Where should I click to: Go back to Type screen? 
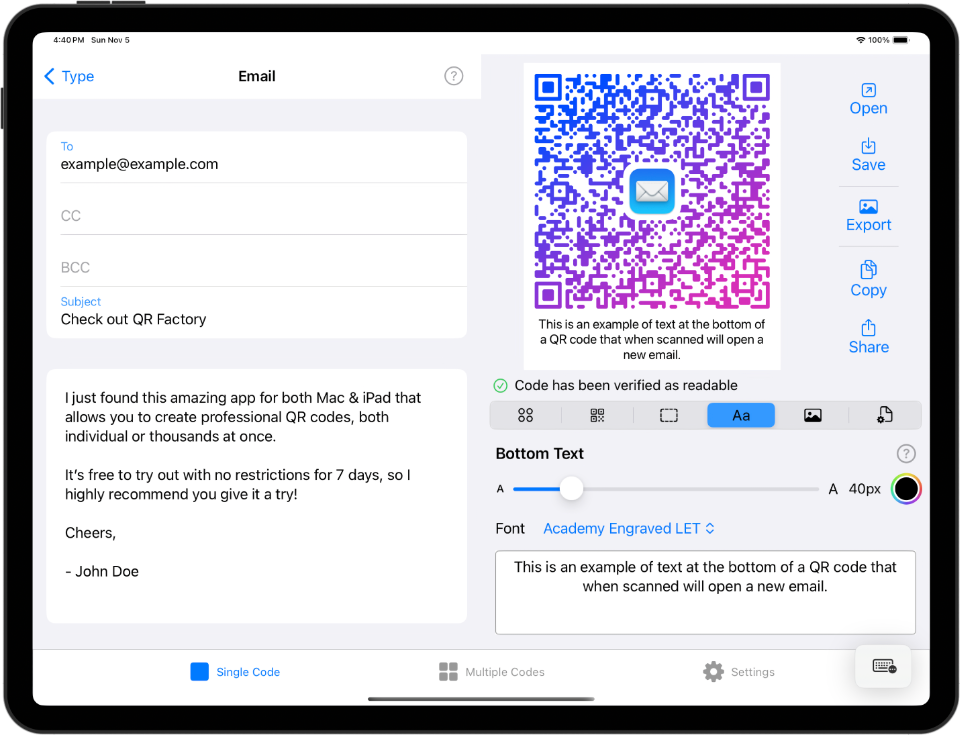[x=69, y=77]
